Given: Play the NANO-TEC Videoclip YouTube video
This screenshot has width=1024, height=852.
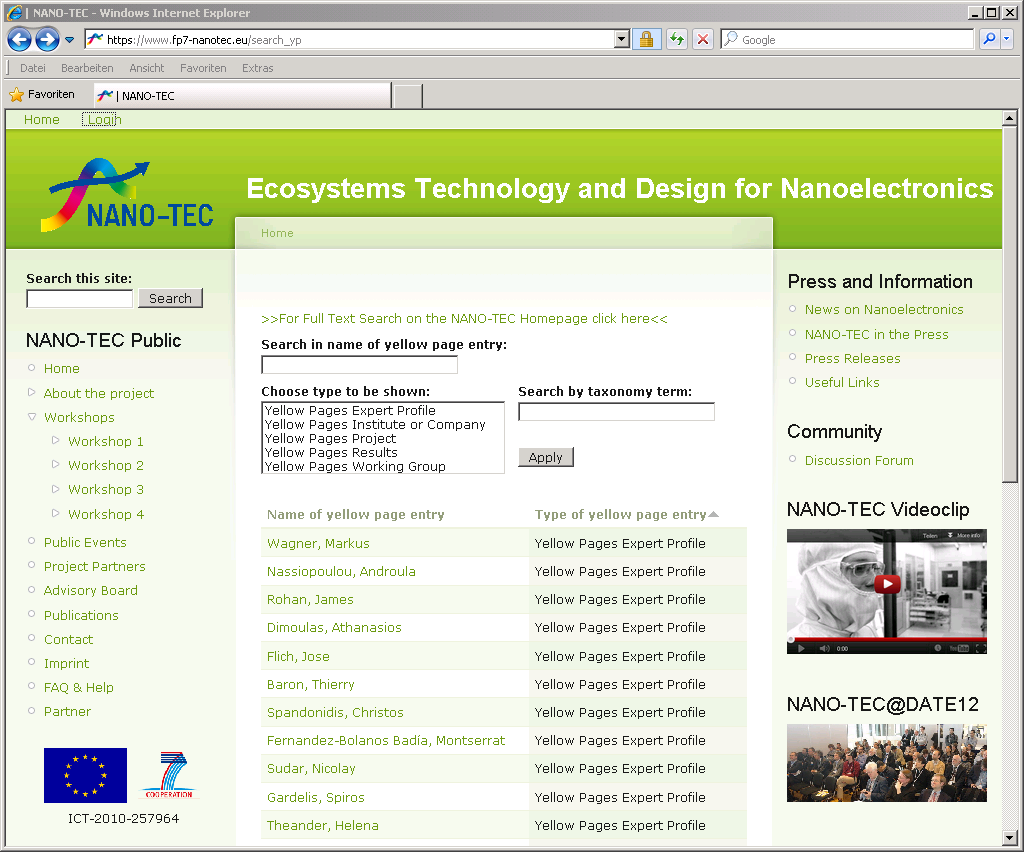Looking at the screenshot, I should [886, 584].
